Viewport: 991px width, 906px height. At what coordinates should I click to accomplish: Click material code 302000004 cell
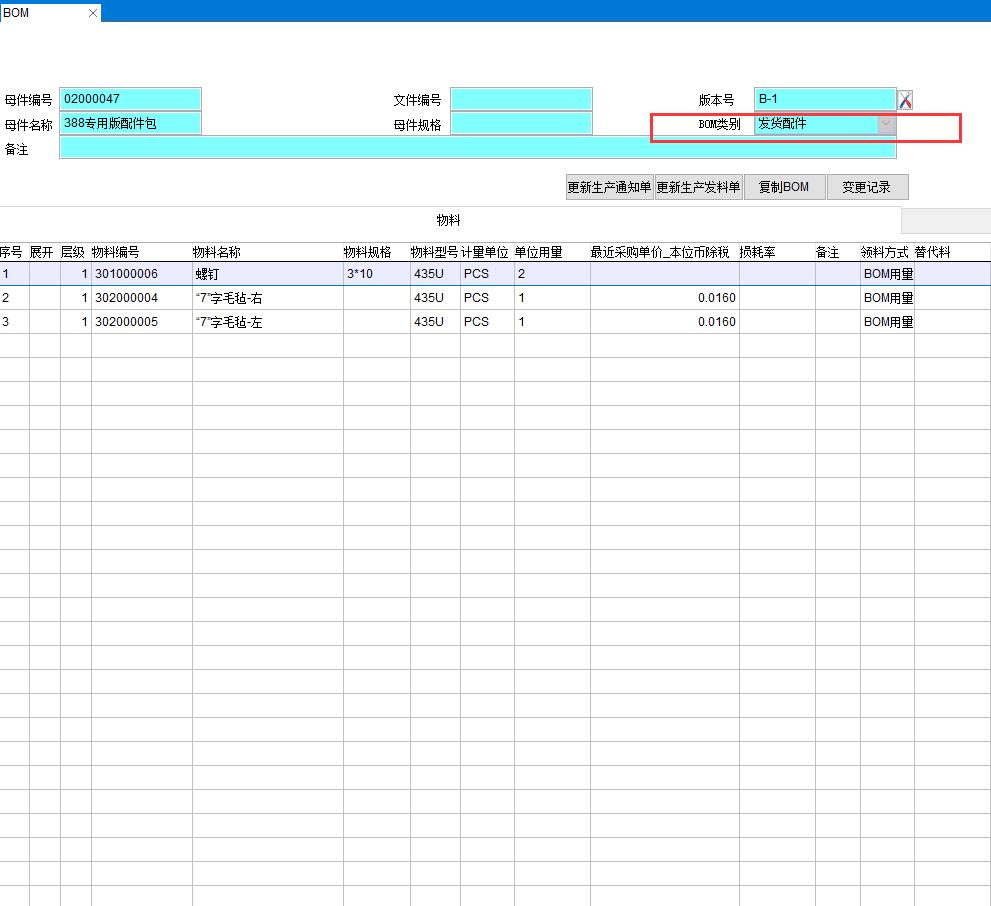pos(141,298)
